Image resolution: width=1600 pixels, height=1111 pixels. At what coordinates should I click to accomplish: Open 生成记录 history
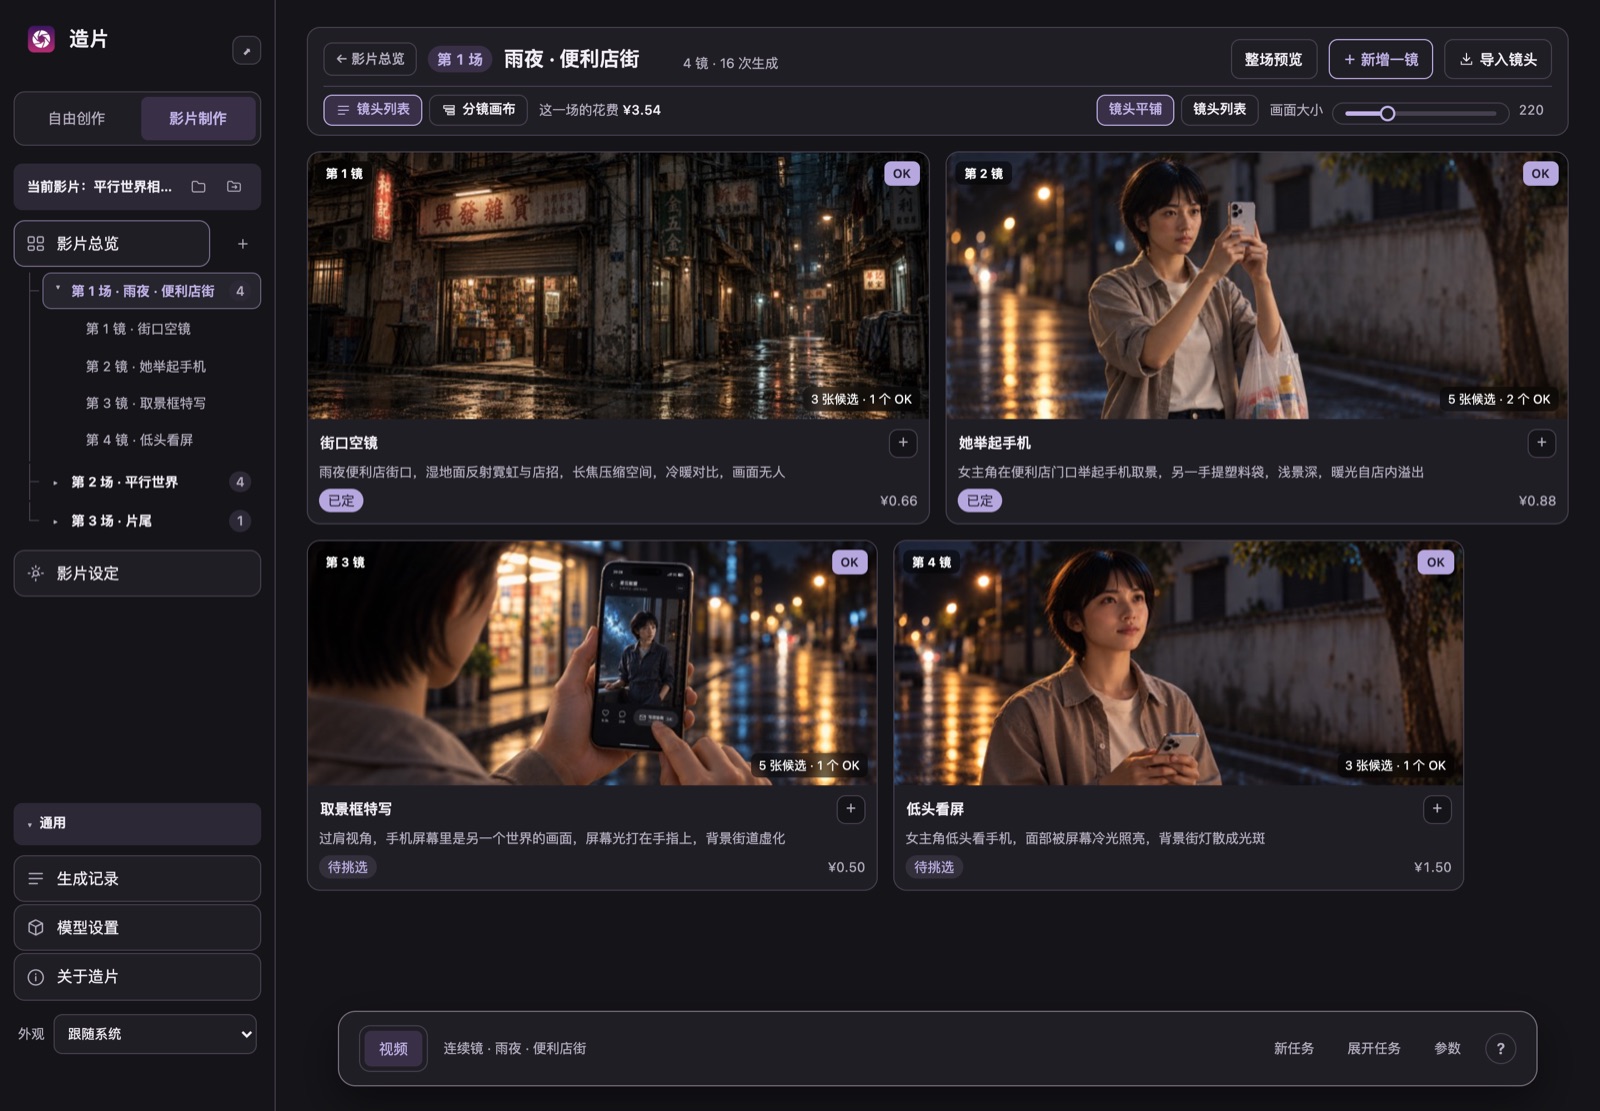(x=137, y=879)
